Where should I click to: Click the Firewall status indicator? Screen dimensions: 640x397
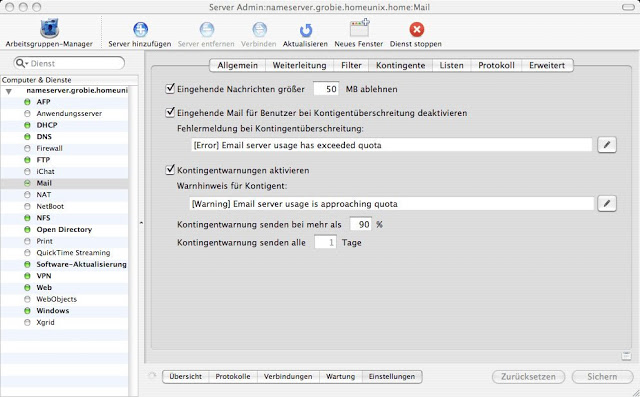tap(27, 148)
